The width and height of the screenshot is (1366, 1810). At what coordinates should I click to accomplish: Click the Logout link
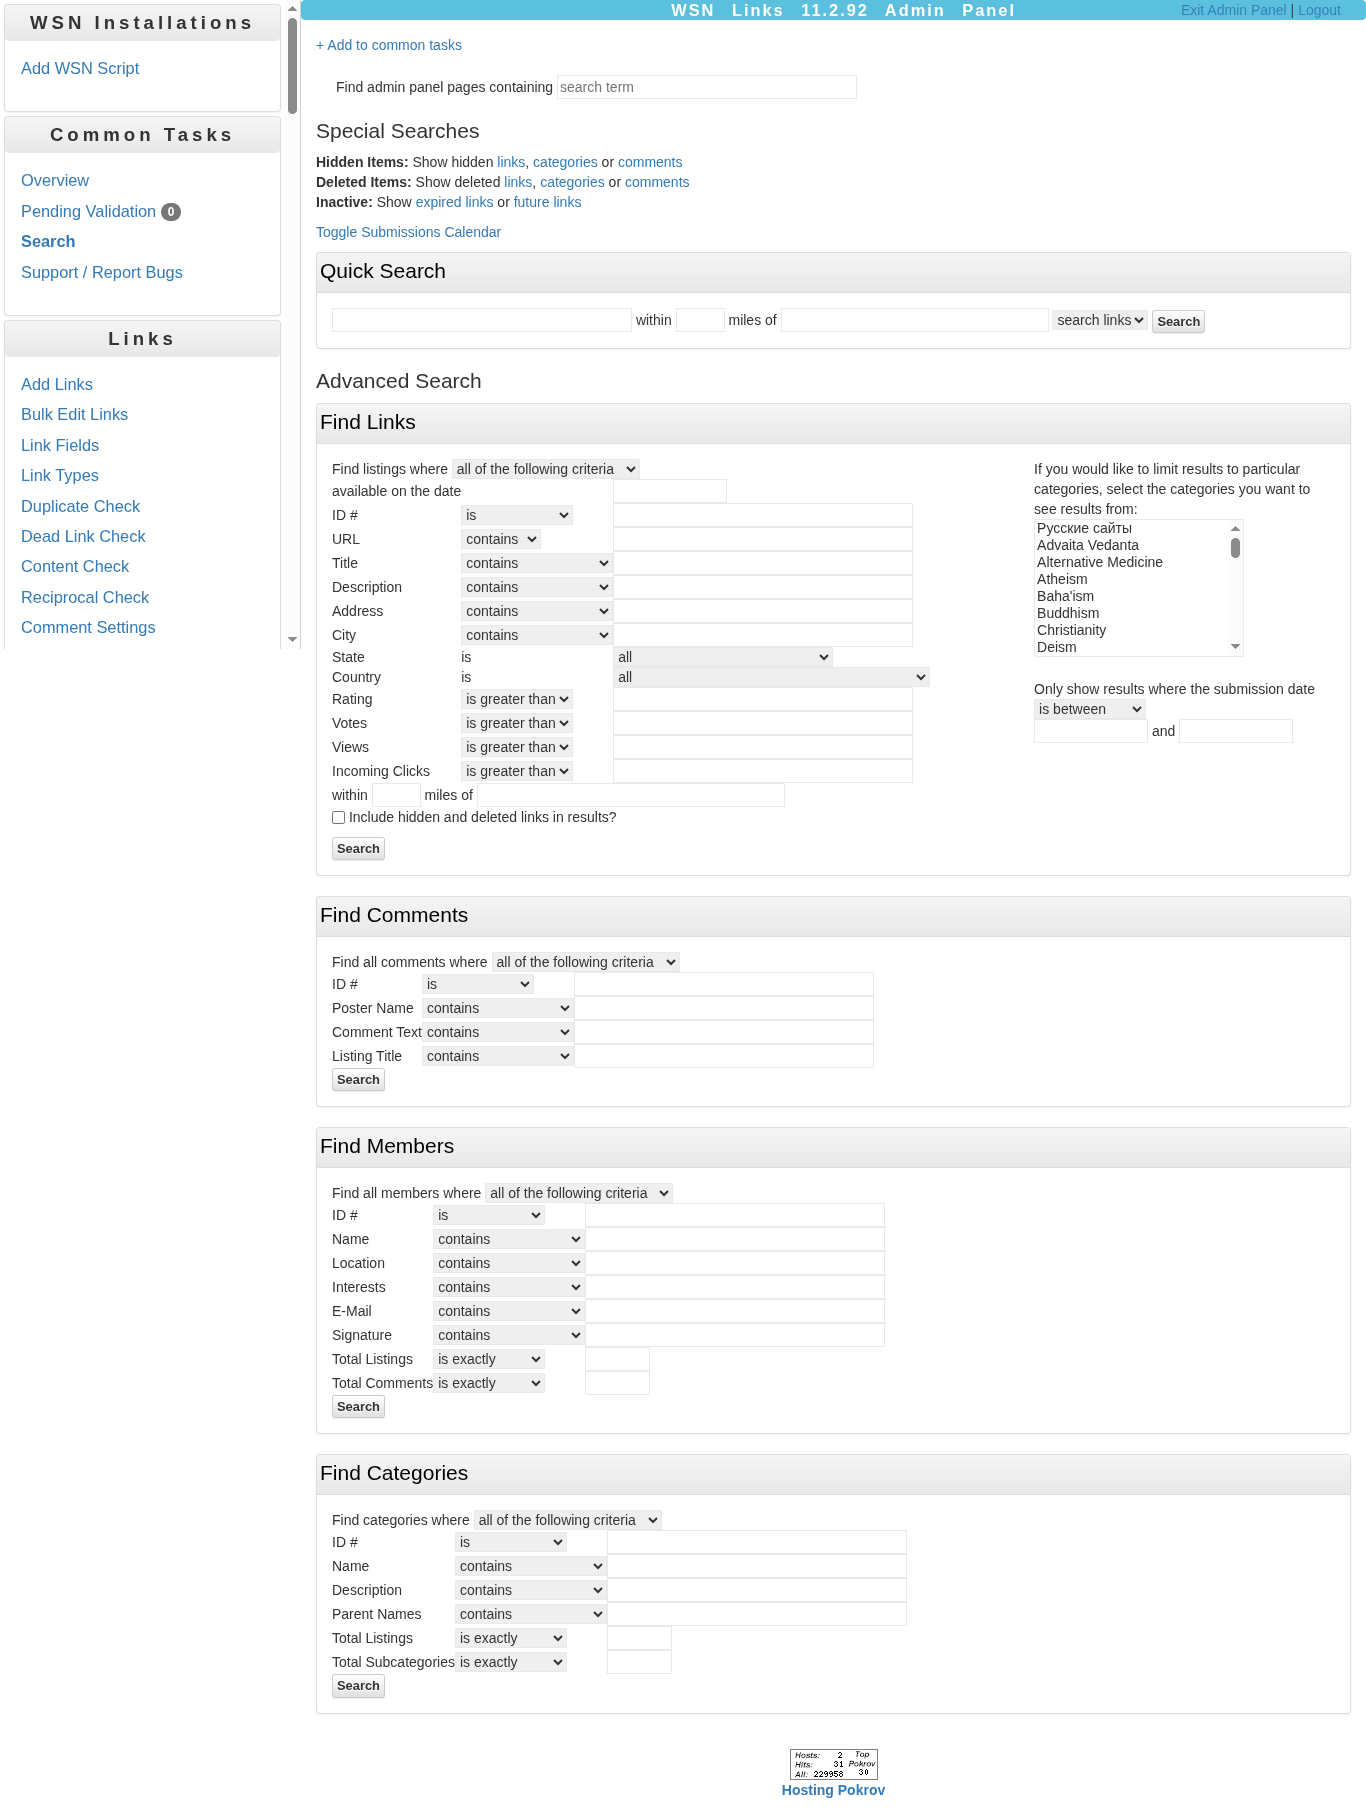(x=1319, y=10)
